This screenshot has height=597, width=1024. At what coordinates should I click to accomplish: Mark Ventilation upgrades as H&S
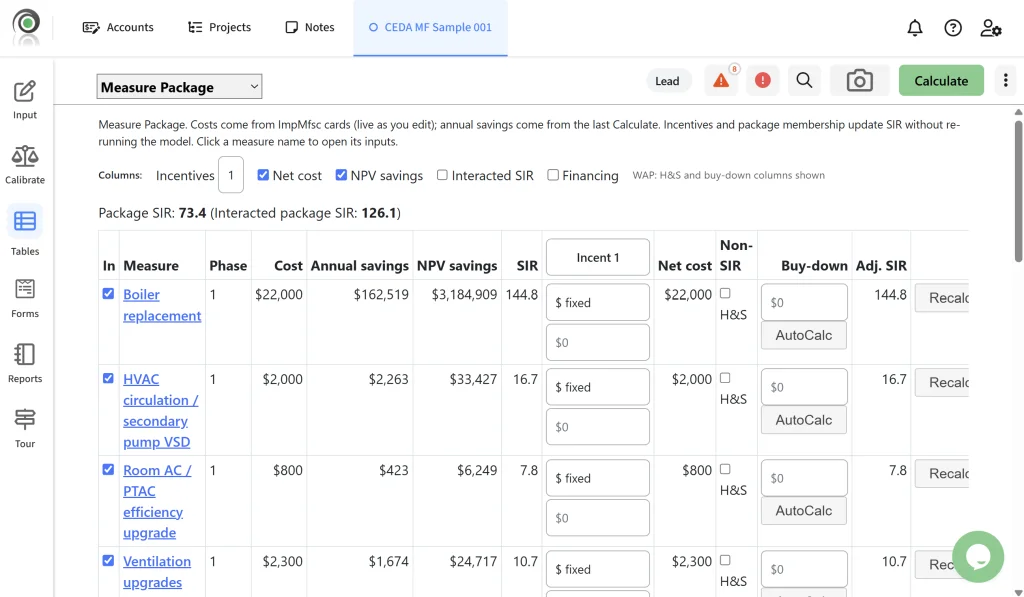(725, 560)
